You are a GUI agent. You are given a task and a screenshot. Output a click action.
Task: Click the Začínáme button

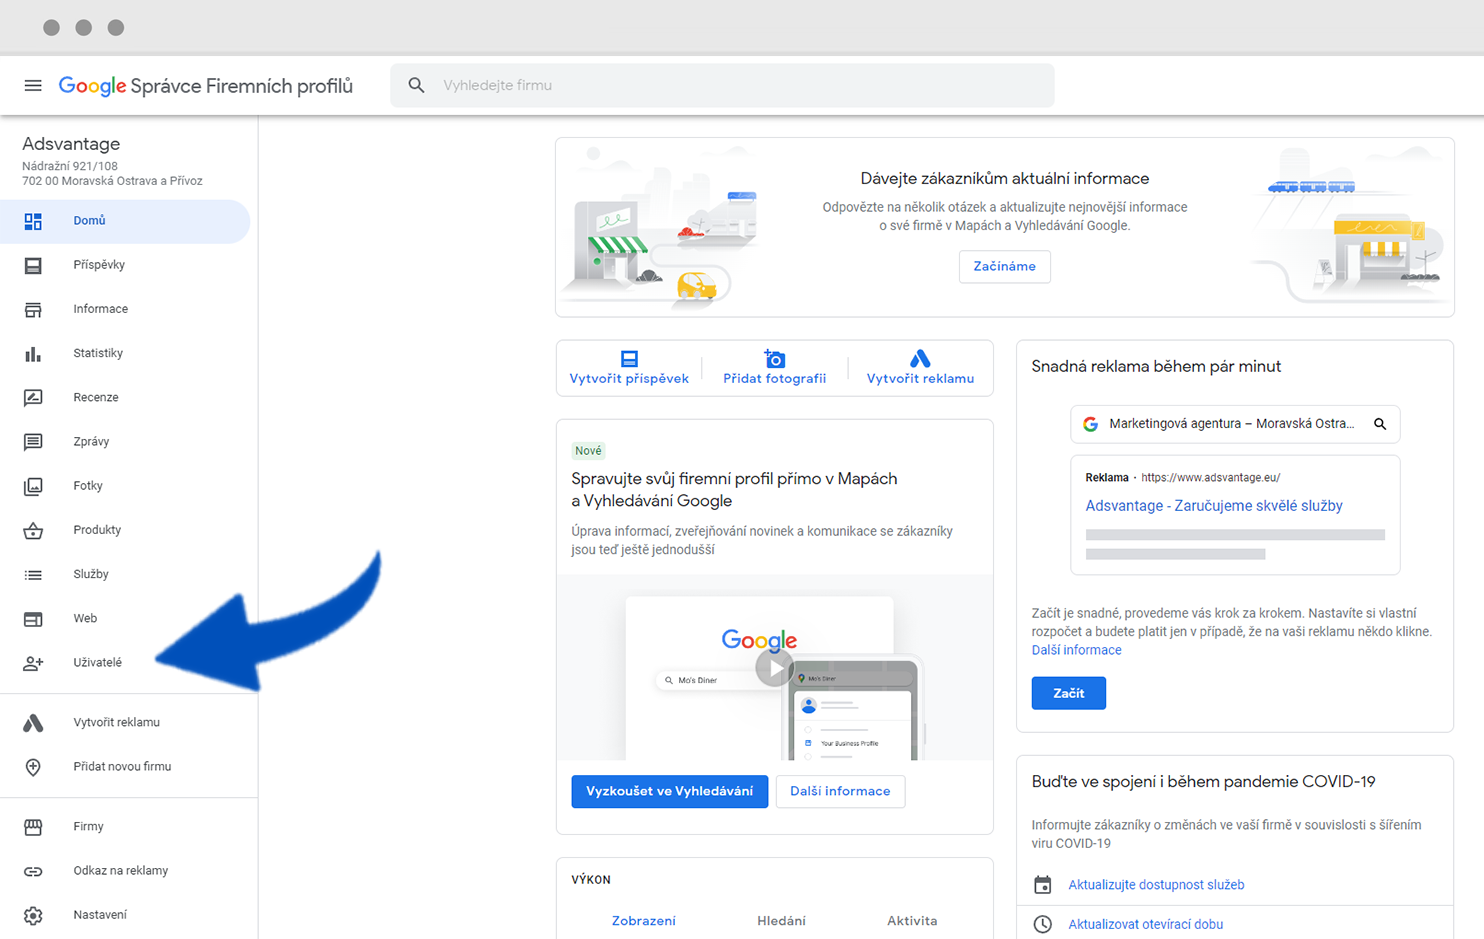pos(1004,267)
